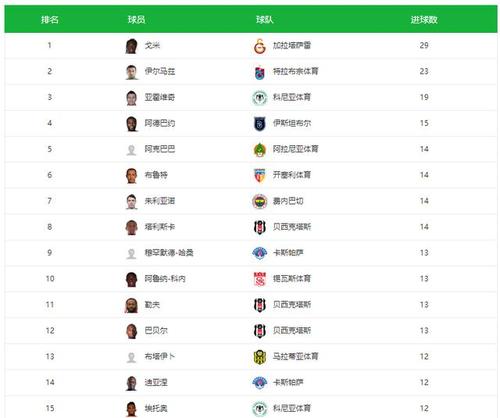This screenshot has width=500, height=418.
Task: Open the player name link 伊尔马兹
Action: 160,71
